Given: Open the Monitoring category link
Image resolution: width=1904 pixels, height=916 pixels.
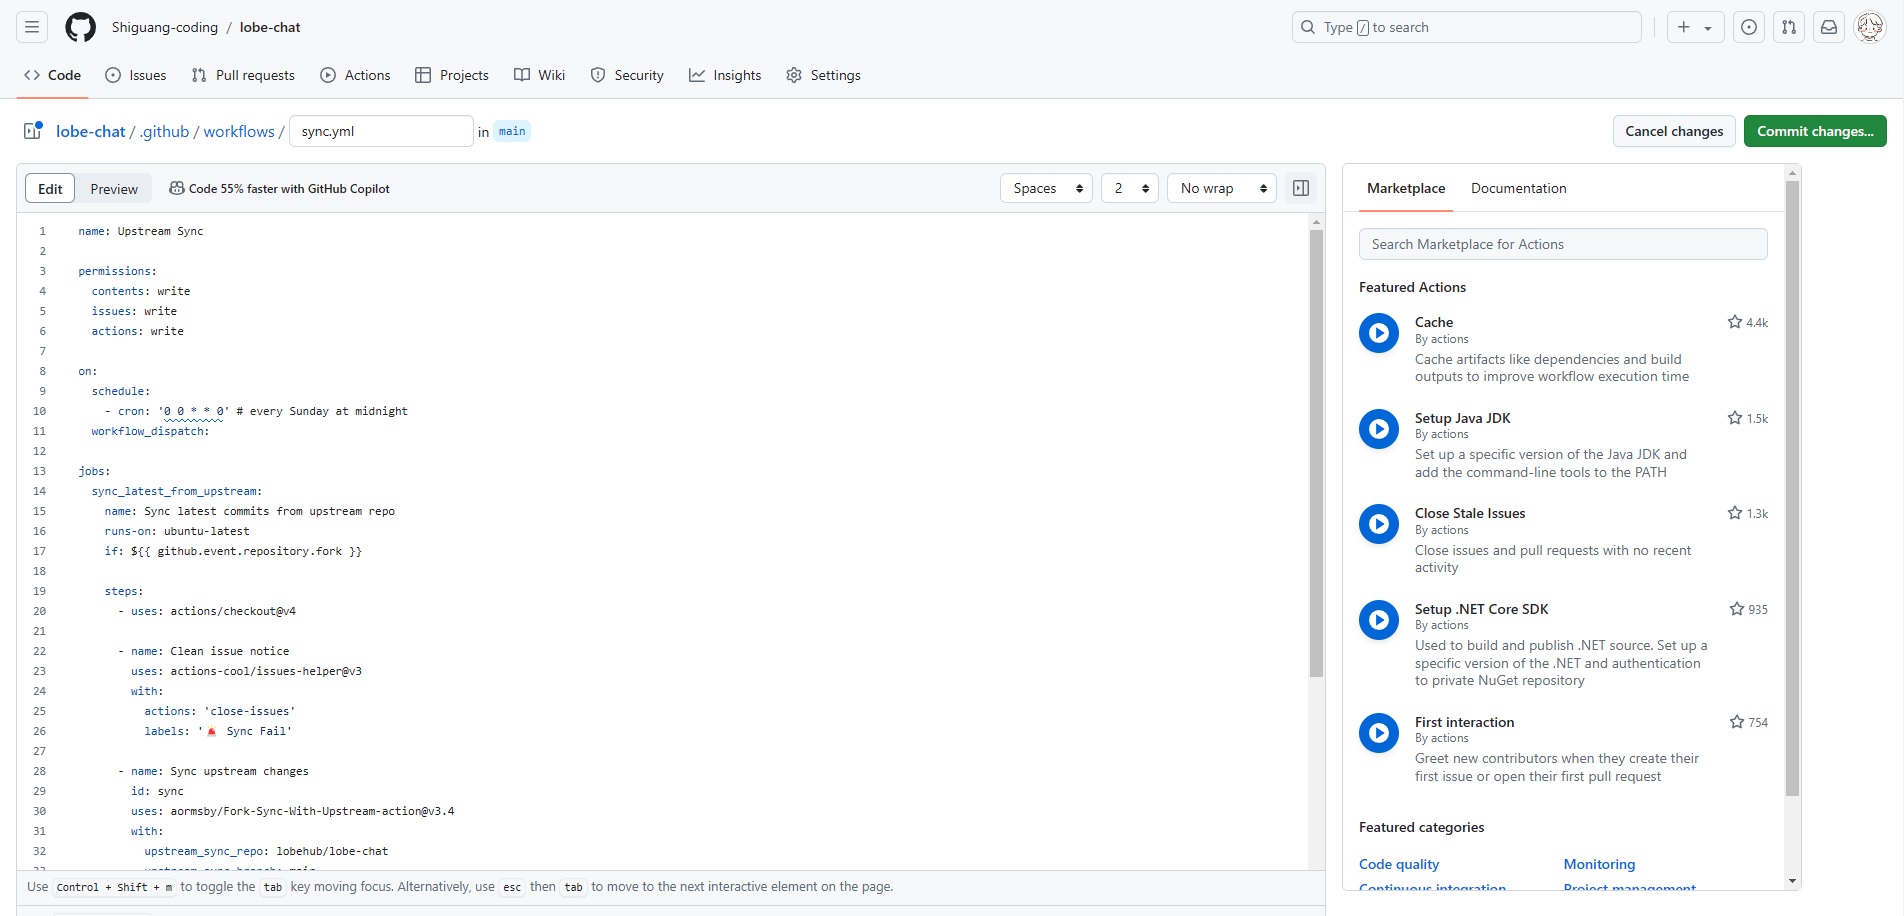Looking at the screenshot, I should (1599, 864).
